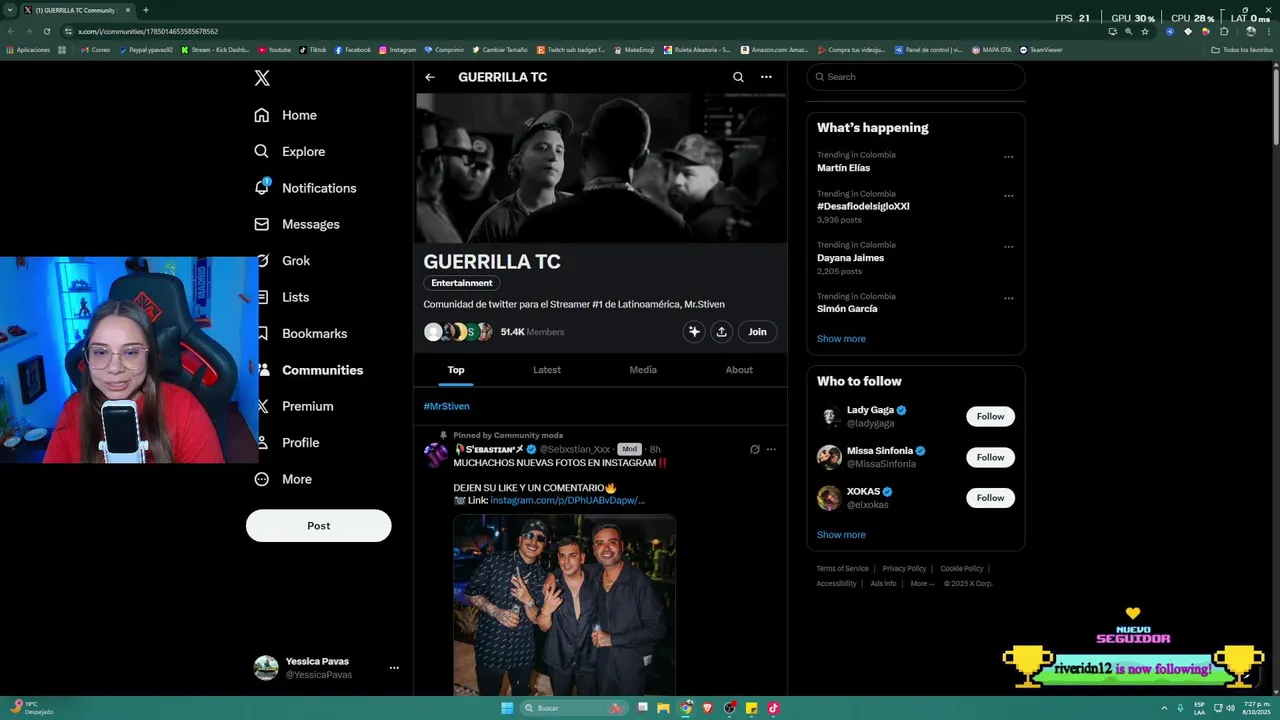
Task: Click the Grok icon on the pinned post
Action: 755,450
